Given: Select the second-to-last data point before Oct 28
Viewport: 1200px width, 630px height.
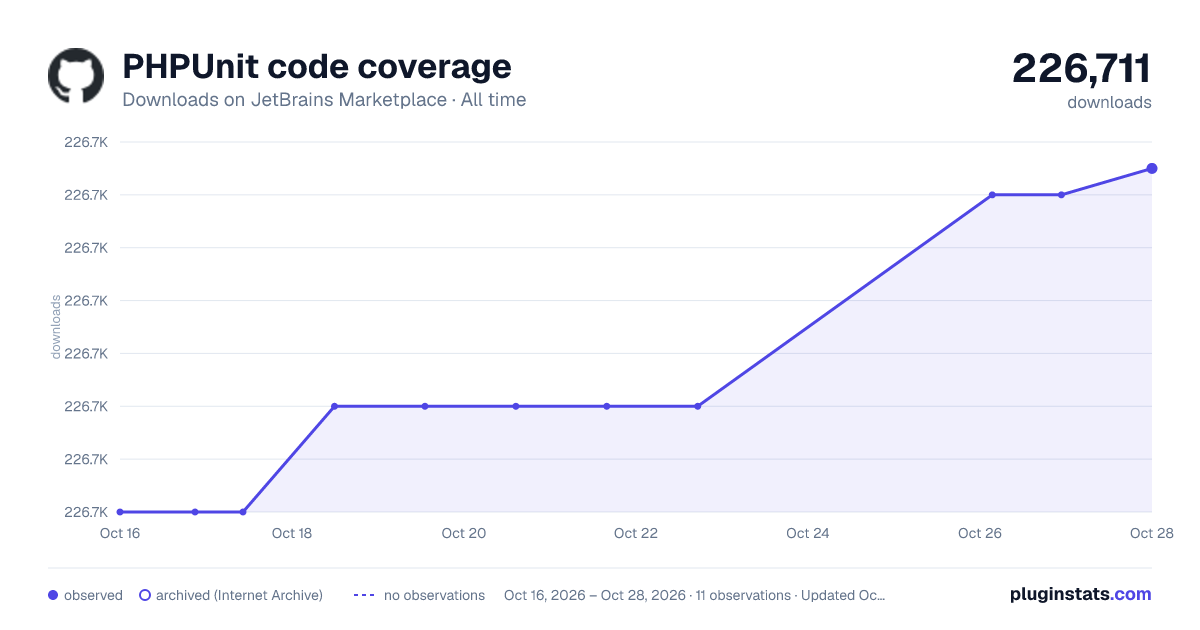Looking at the screenshot, I should 1061,195.
